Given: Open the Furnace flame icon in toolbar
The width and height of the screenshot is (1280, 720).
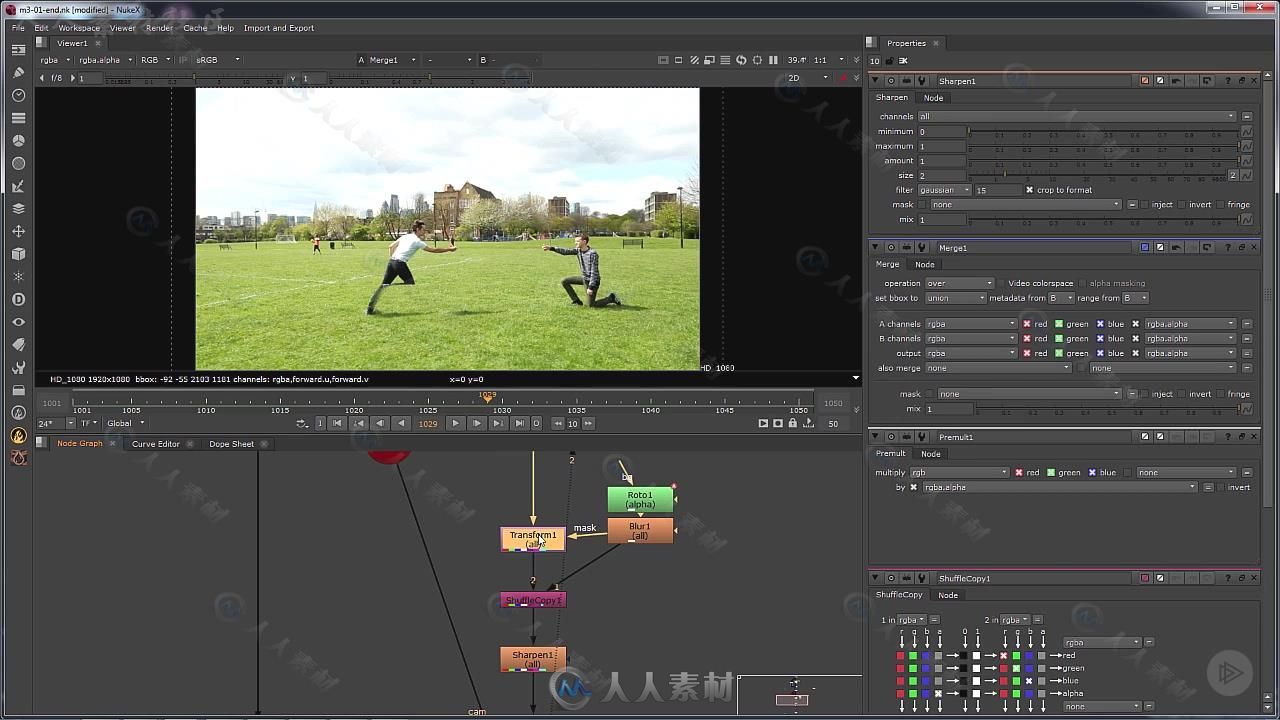Looking at the screenshot, I should [18, 435].
